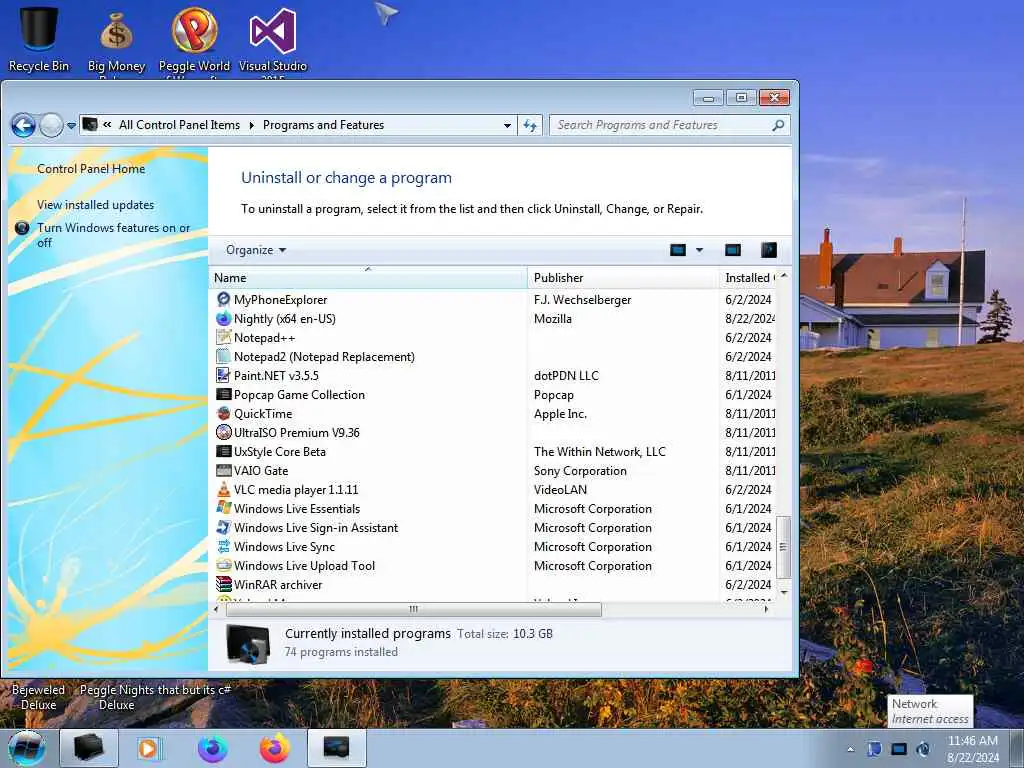Click the UxStyle Core Beta icon
This screenshot has width=1024, height=768.
(x=223, y=451)
